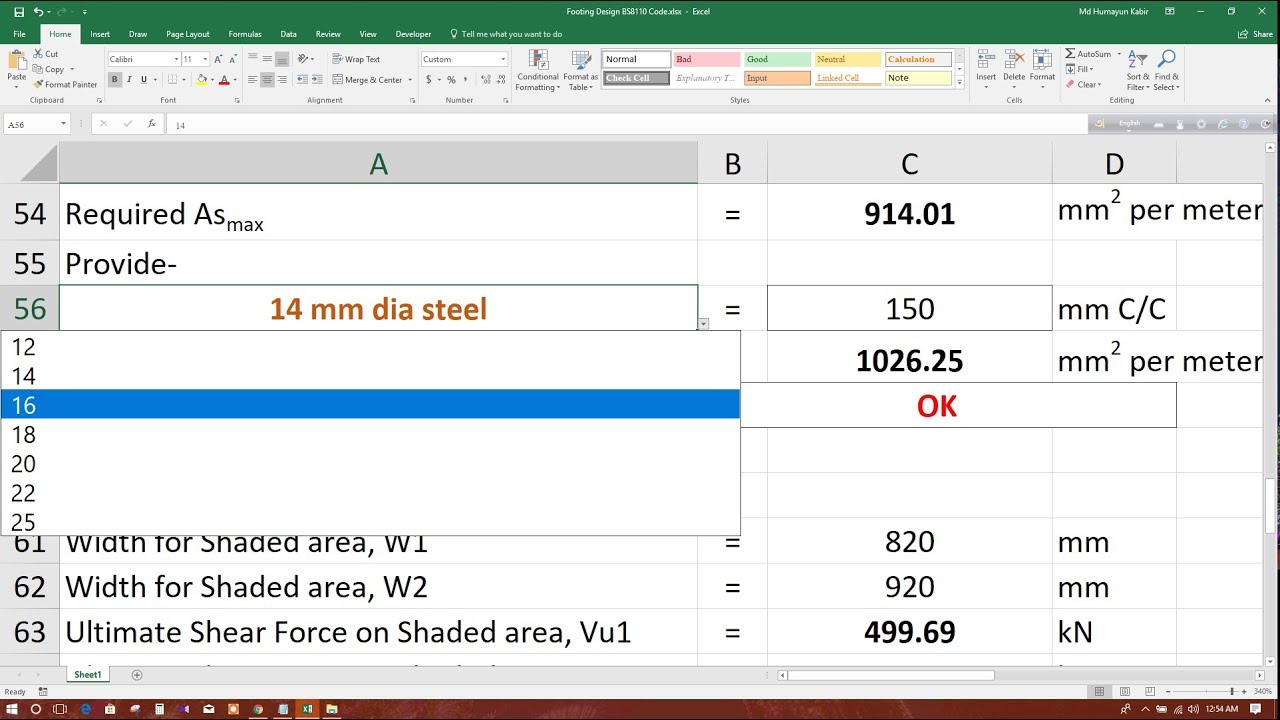Toggle Underline formatting

tap(144, 80)
